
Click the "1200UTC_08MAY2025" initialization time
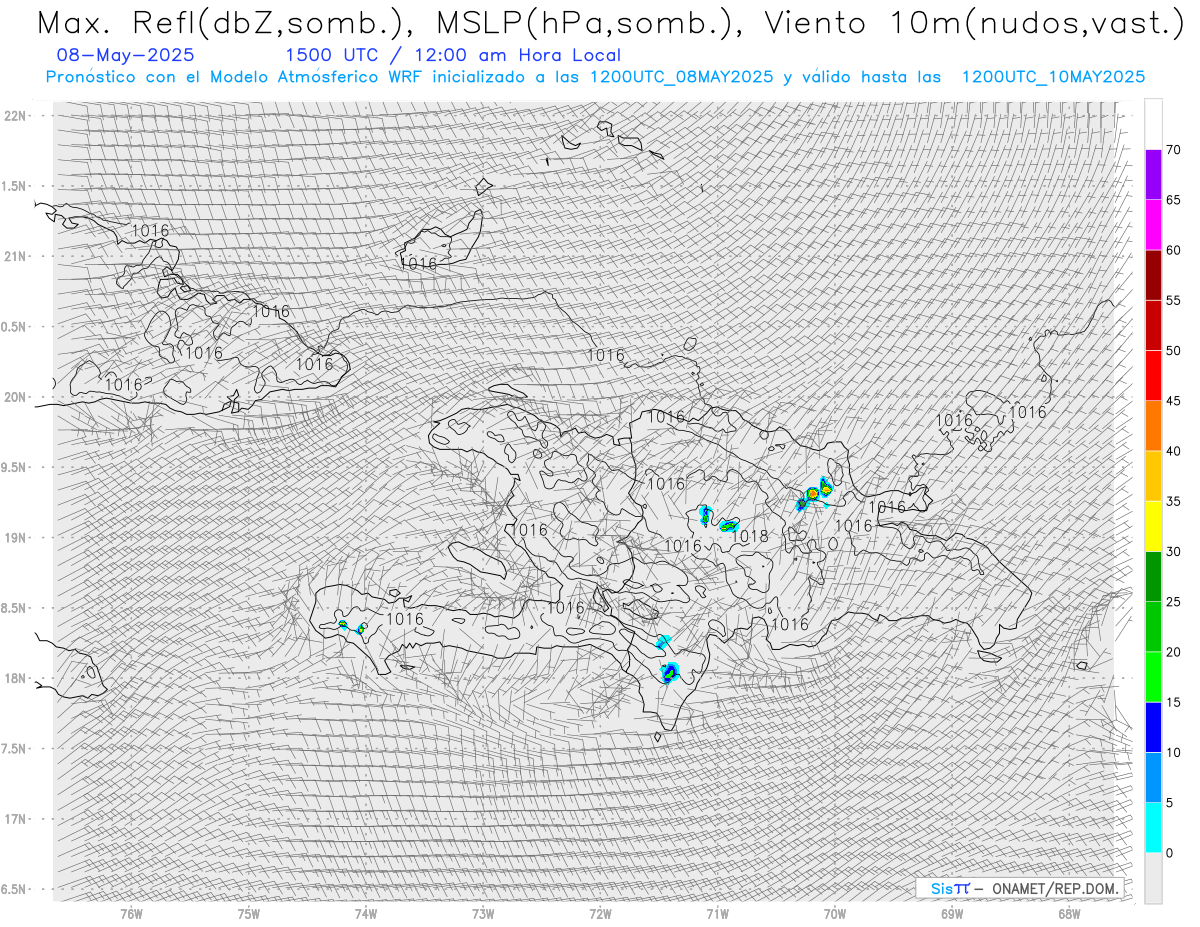pos(681,77)
